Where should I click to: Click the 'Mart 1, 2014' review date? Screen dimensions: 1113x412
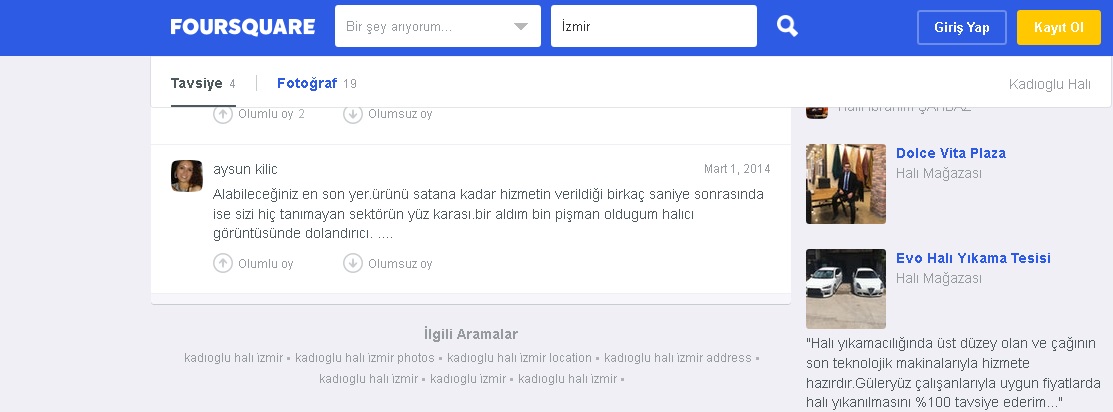tap(737, 169)
